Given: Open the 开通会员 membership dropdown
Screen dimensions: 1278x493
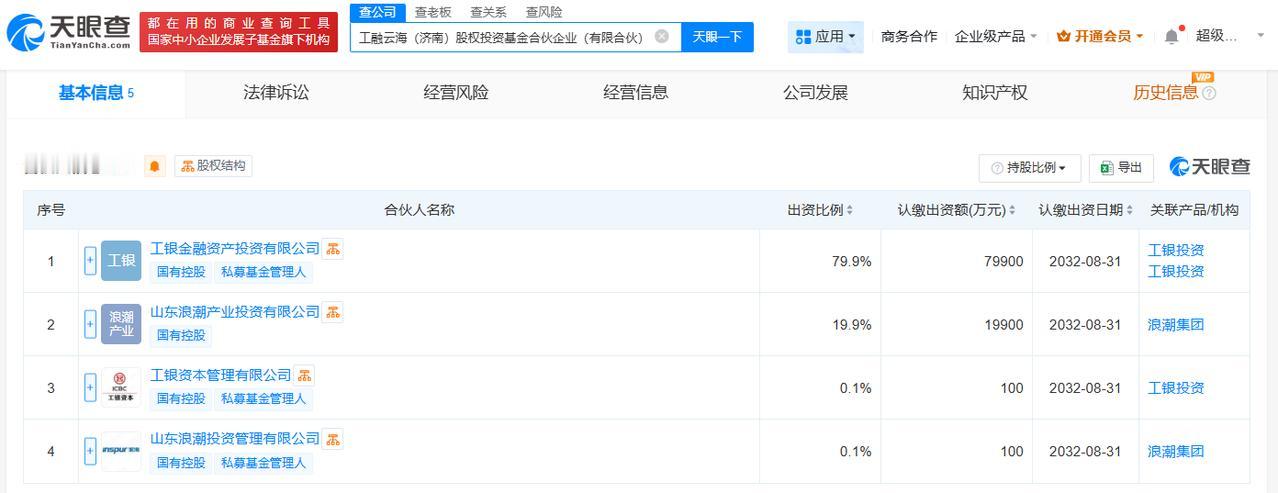Looking at the screenshot, I should coord(1100,37).
